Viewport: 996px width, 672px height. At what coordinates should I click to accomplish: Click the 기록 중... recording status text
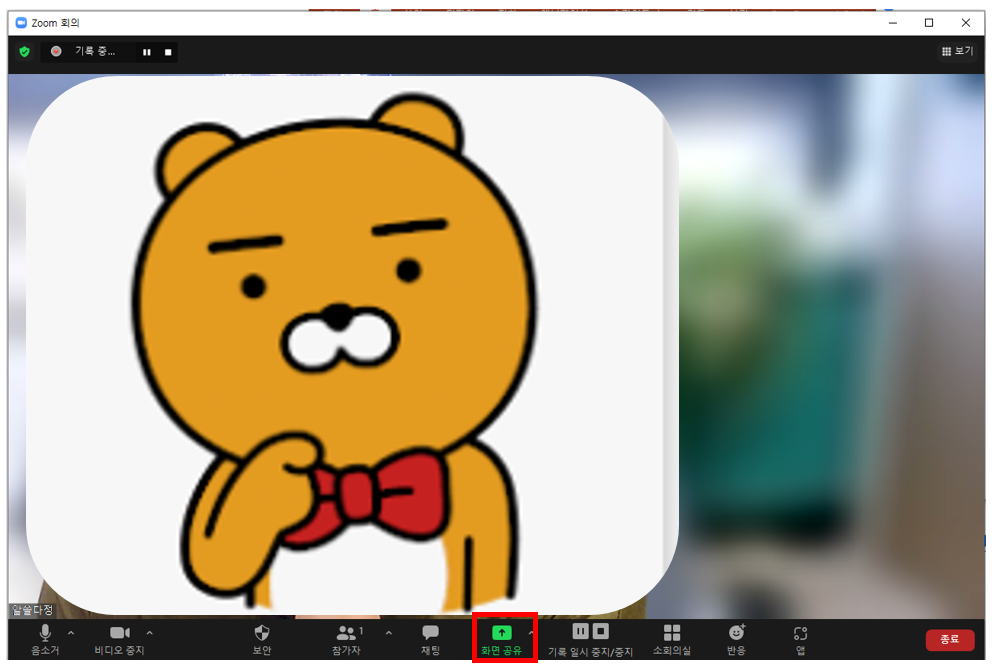pyautogui.click(x=95, y=51)
